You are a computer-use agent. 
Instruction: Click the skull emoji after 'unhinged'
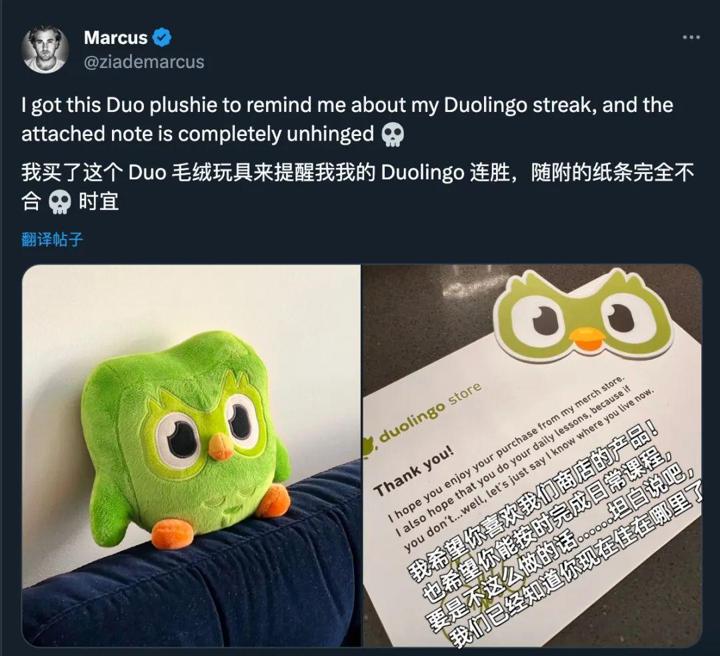click(x=393, y=135)
